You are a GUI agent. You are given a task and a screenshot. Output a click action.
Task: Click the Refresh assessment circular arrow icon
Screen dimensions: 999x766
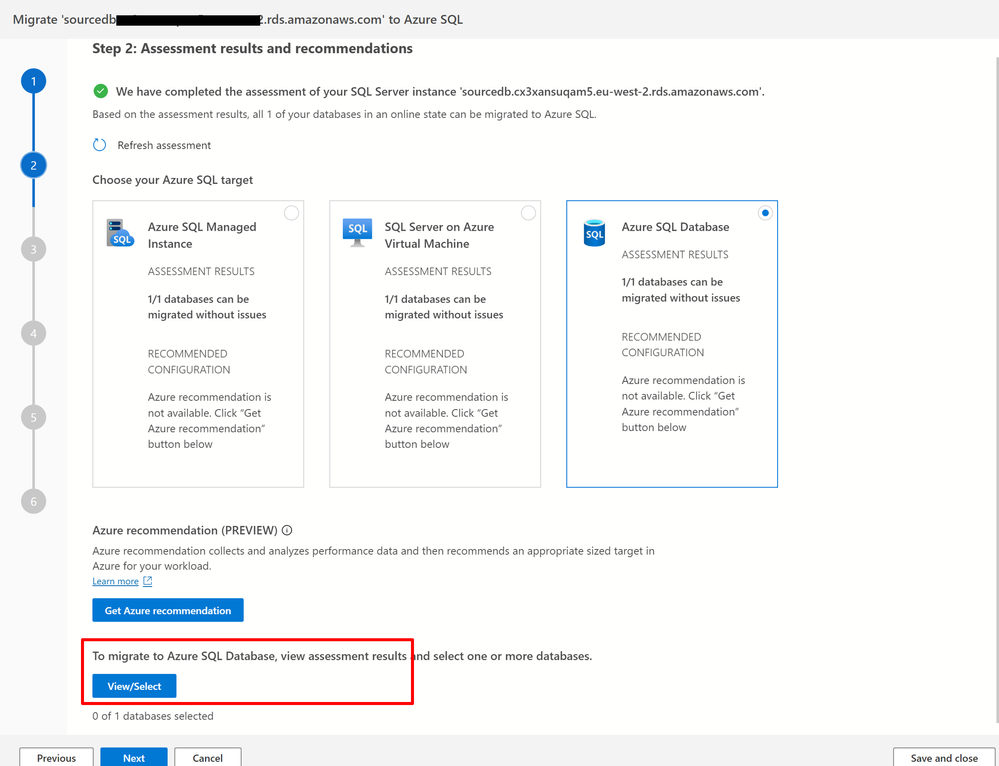pyautogui.click(x=99, y=145)
